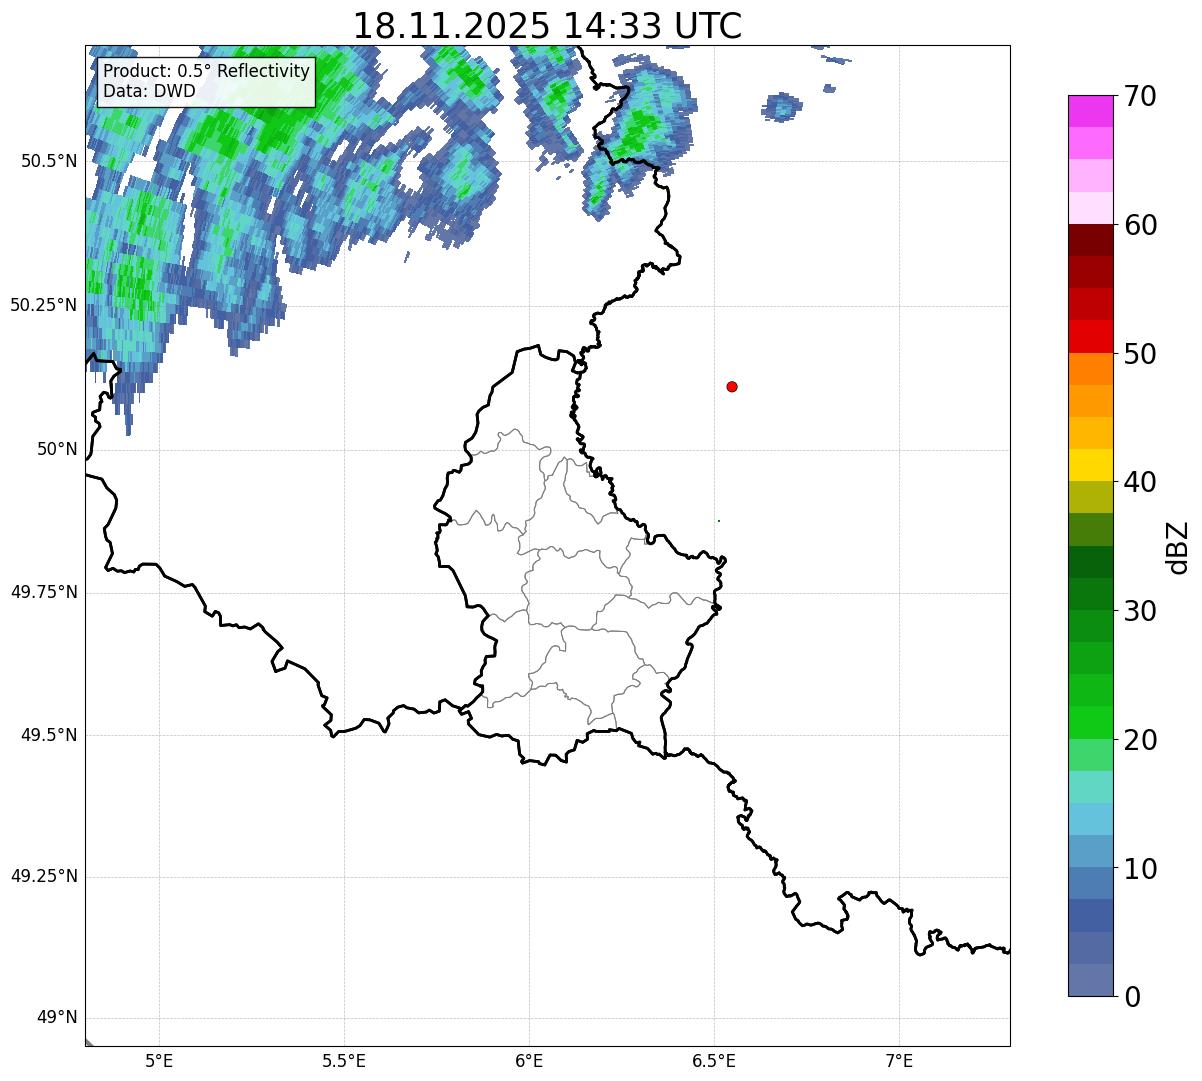Click the 7°E longitude label
The height and width of the screenshot is (1081, 1202).
899,1060
